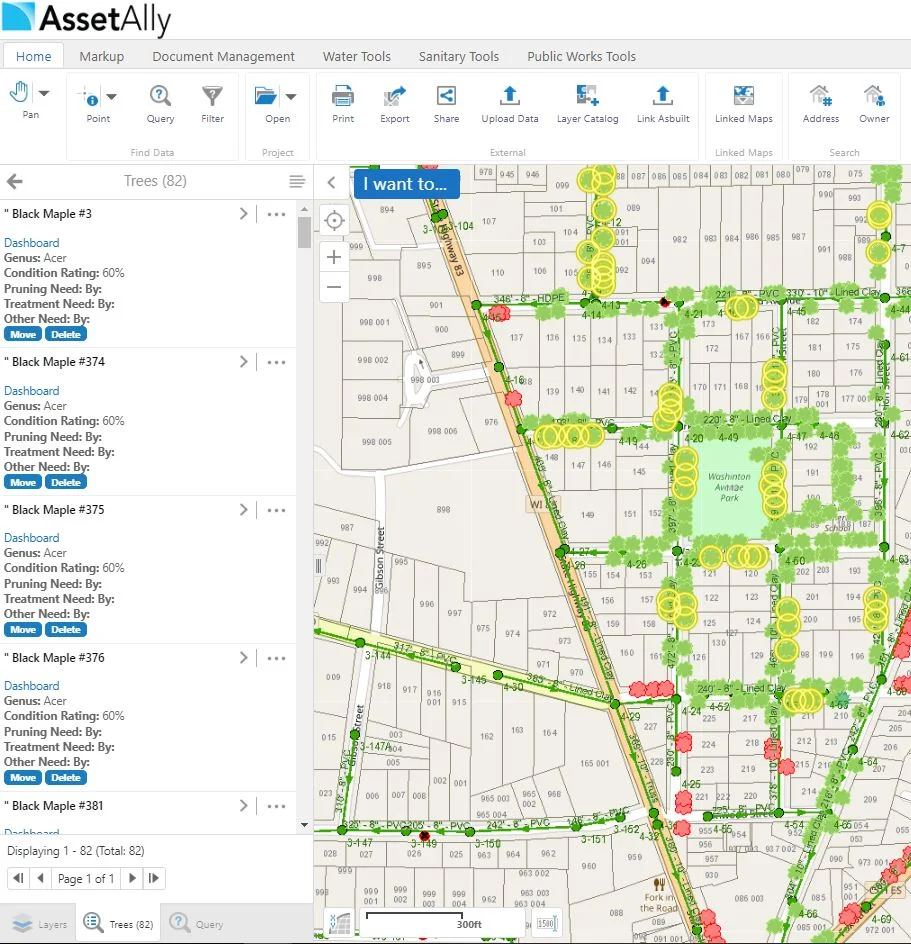
Task: Open the Public Works Tools tab
Action: point(581,56)
